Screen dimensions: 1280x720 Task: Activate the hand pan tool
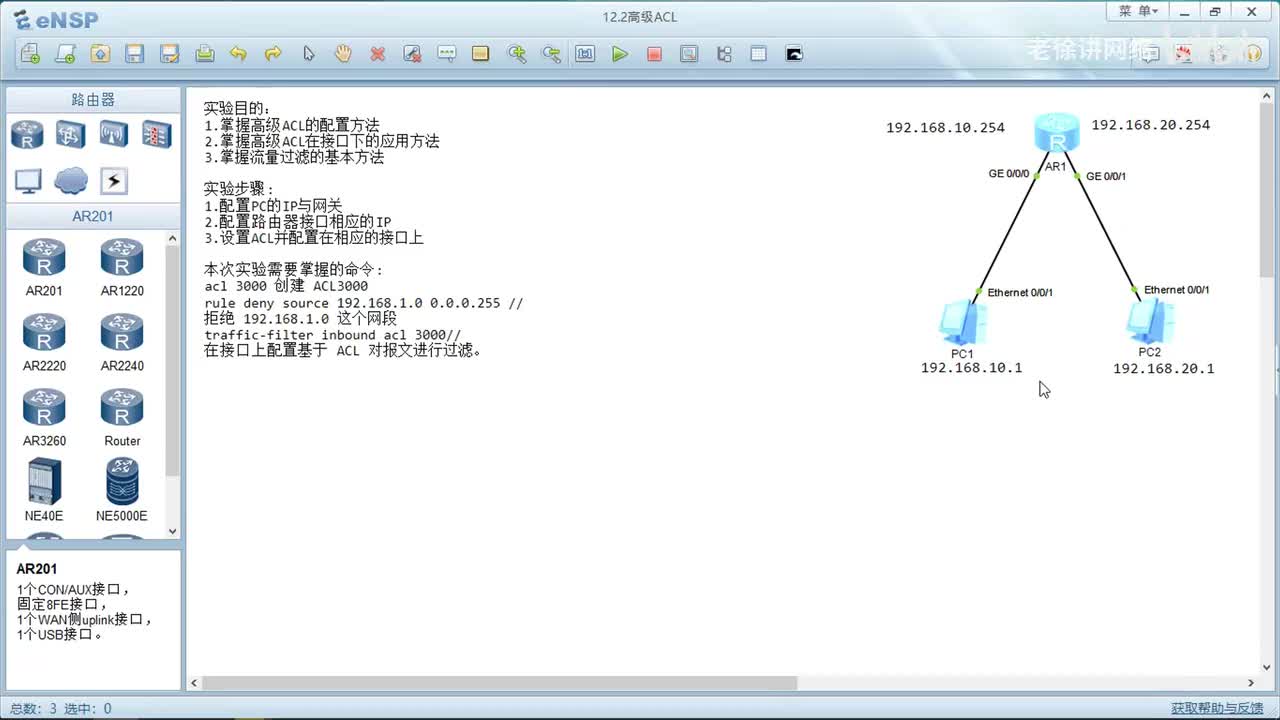[343, 54]
